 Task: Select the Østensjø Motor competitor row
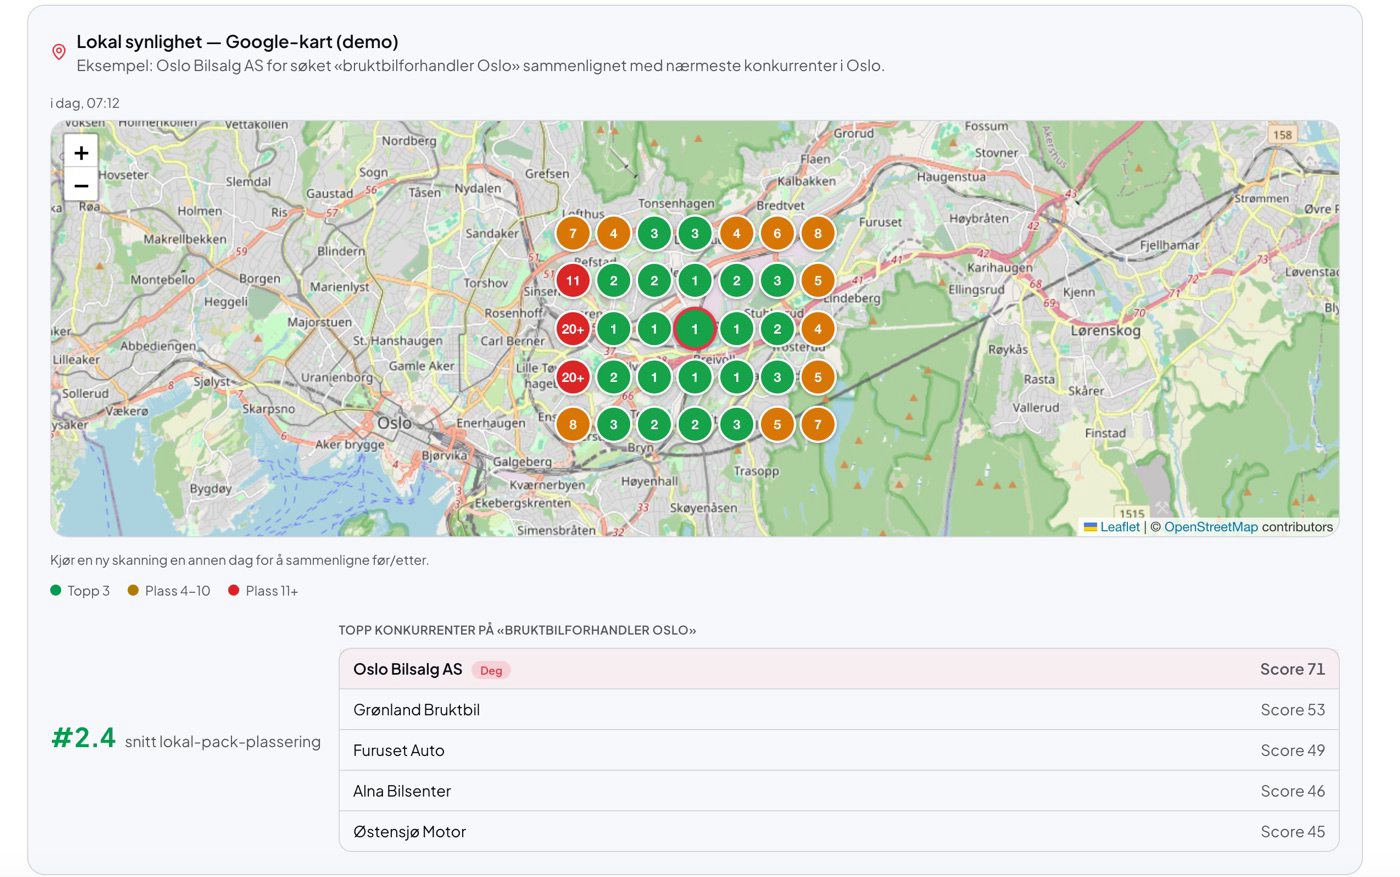[839, 831]
